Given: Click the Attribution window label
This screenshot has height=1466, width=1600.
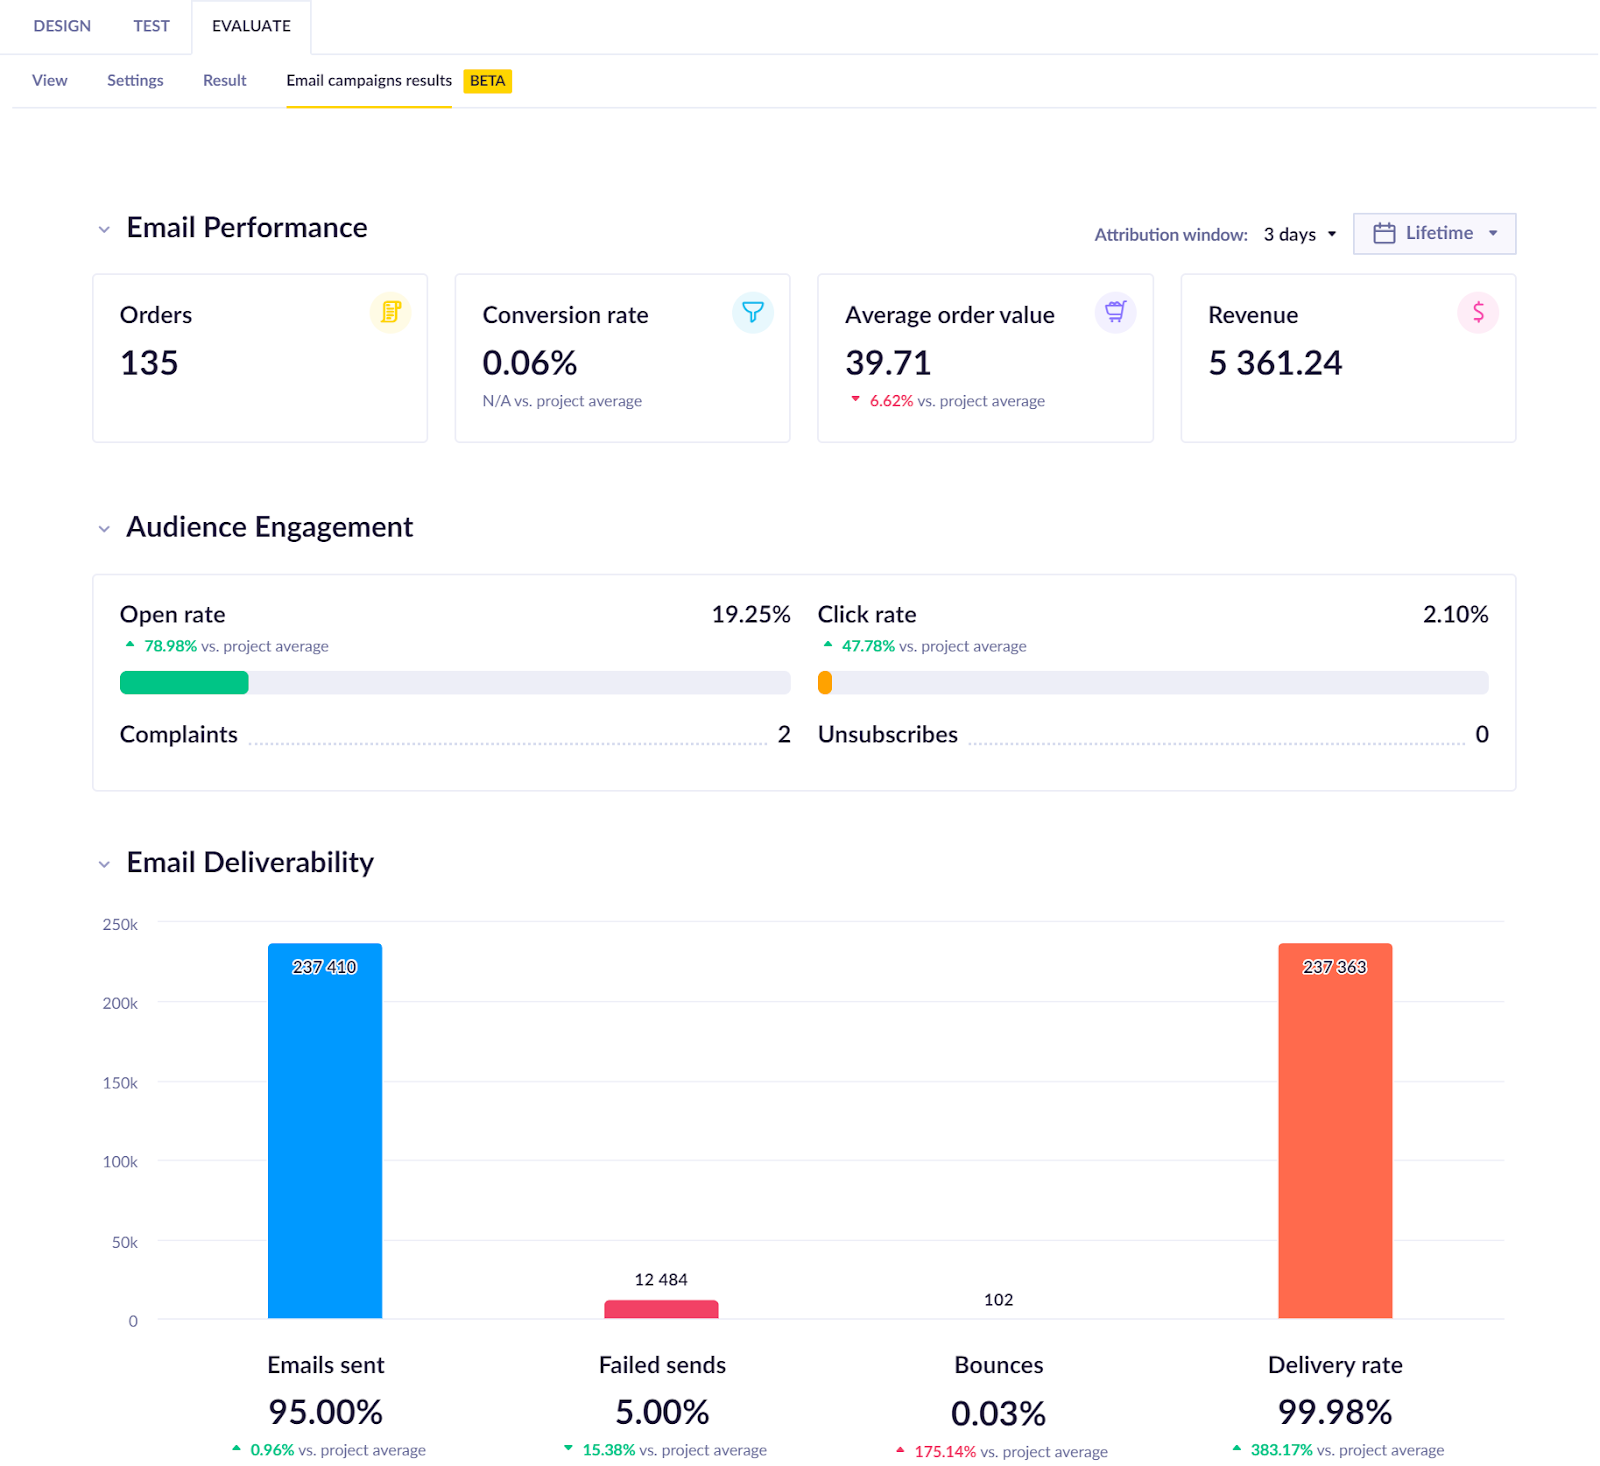Looking at the screenshot, I should tap(1171, 235).
